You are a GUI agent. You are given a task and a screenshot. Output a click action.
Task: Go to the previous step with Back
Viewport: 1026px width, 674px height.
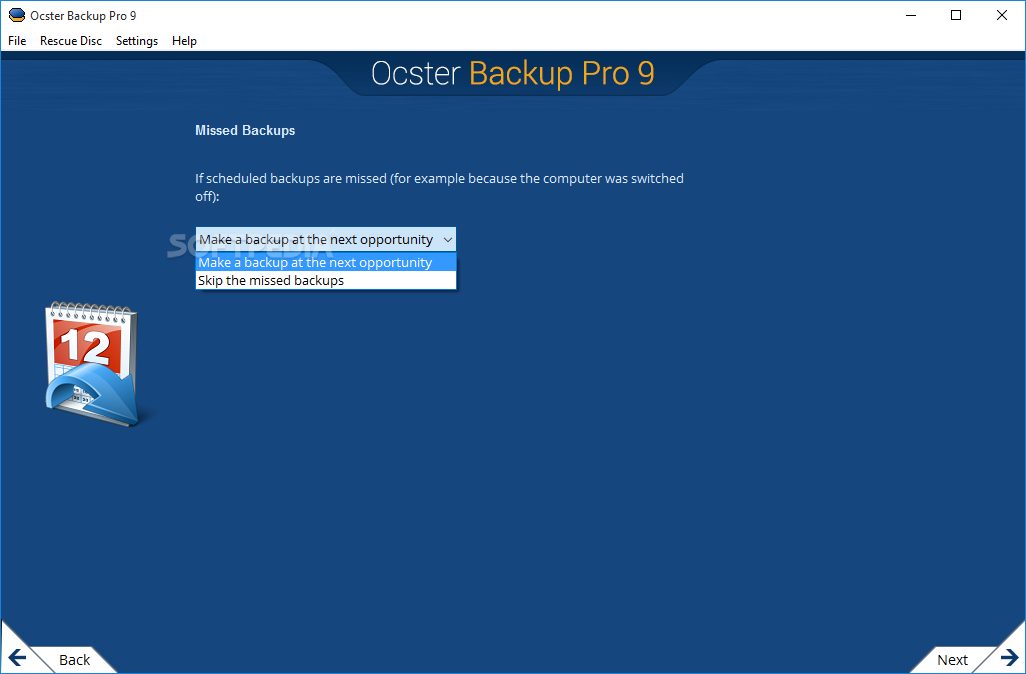[74, 660]
